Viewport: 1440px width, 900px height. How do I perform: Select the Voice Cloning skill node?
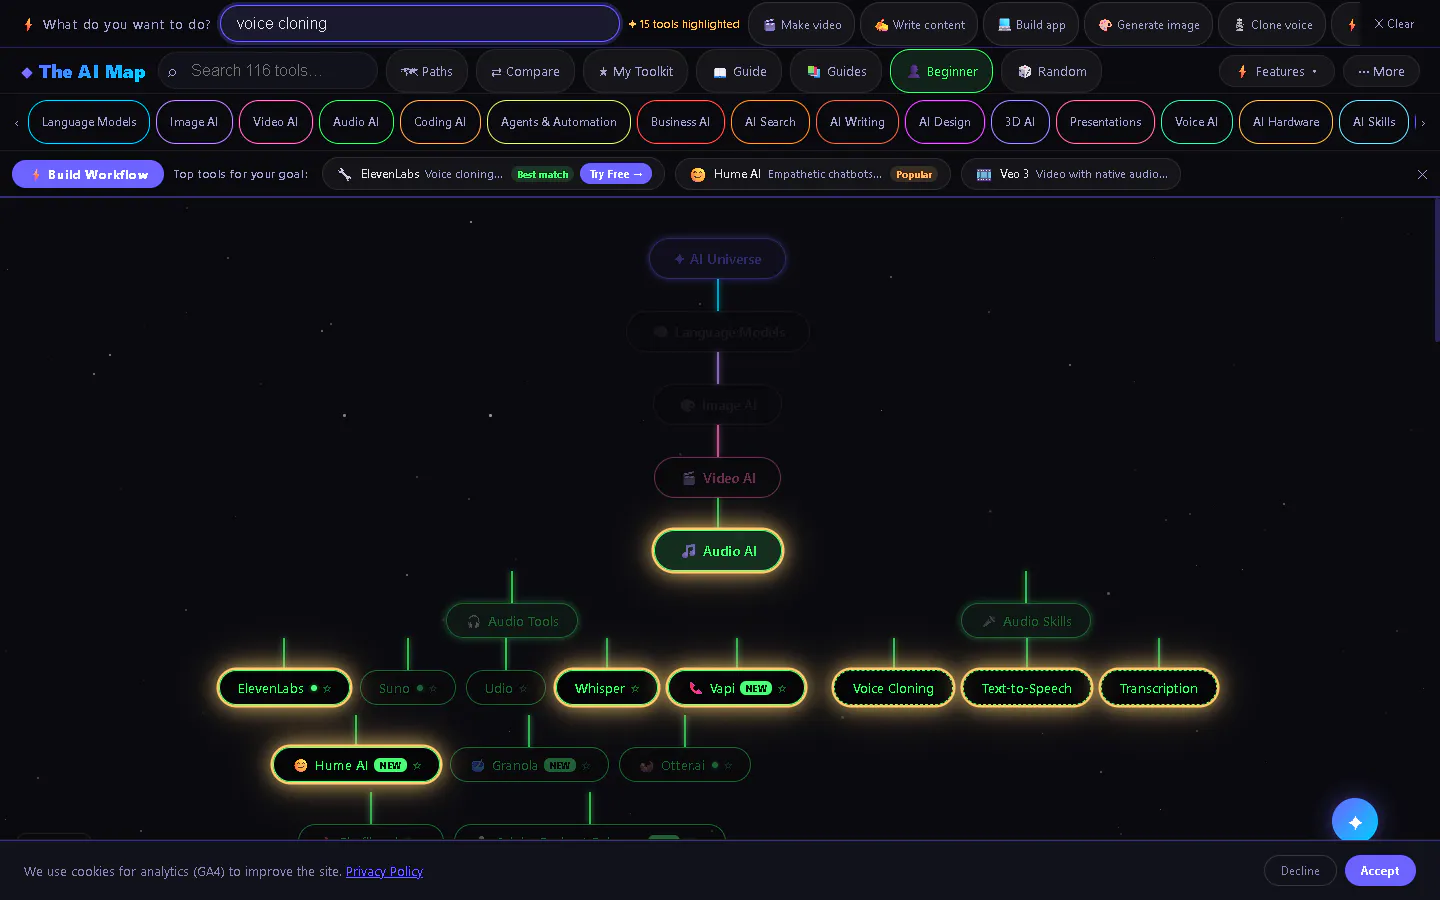click(893, 688)
